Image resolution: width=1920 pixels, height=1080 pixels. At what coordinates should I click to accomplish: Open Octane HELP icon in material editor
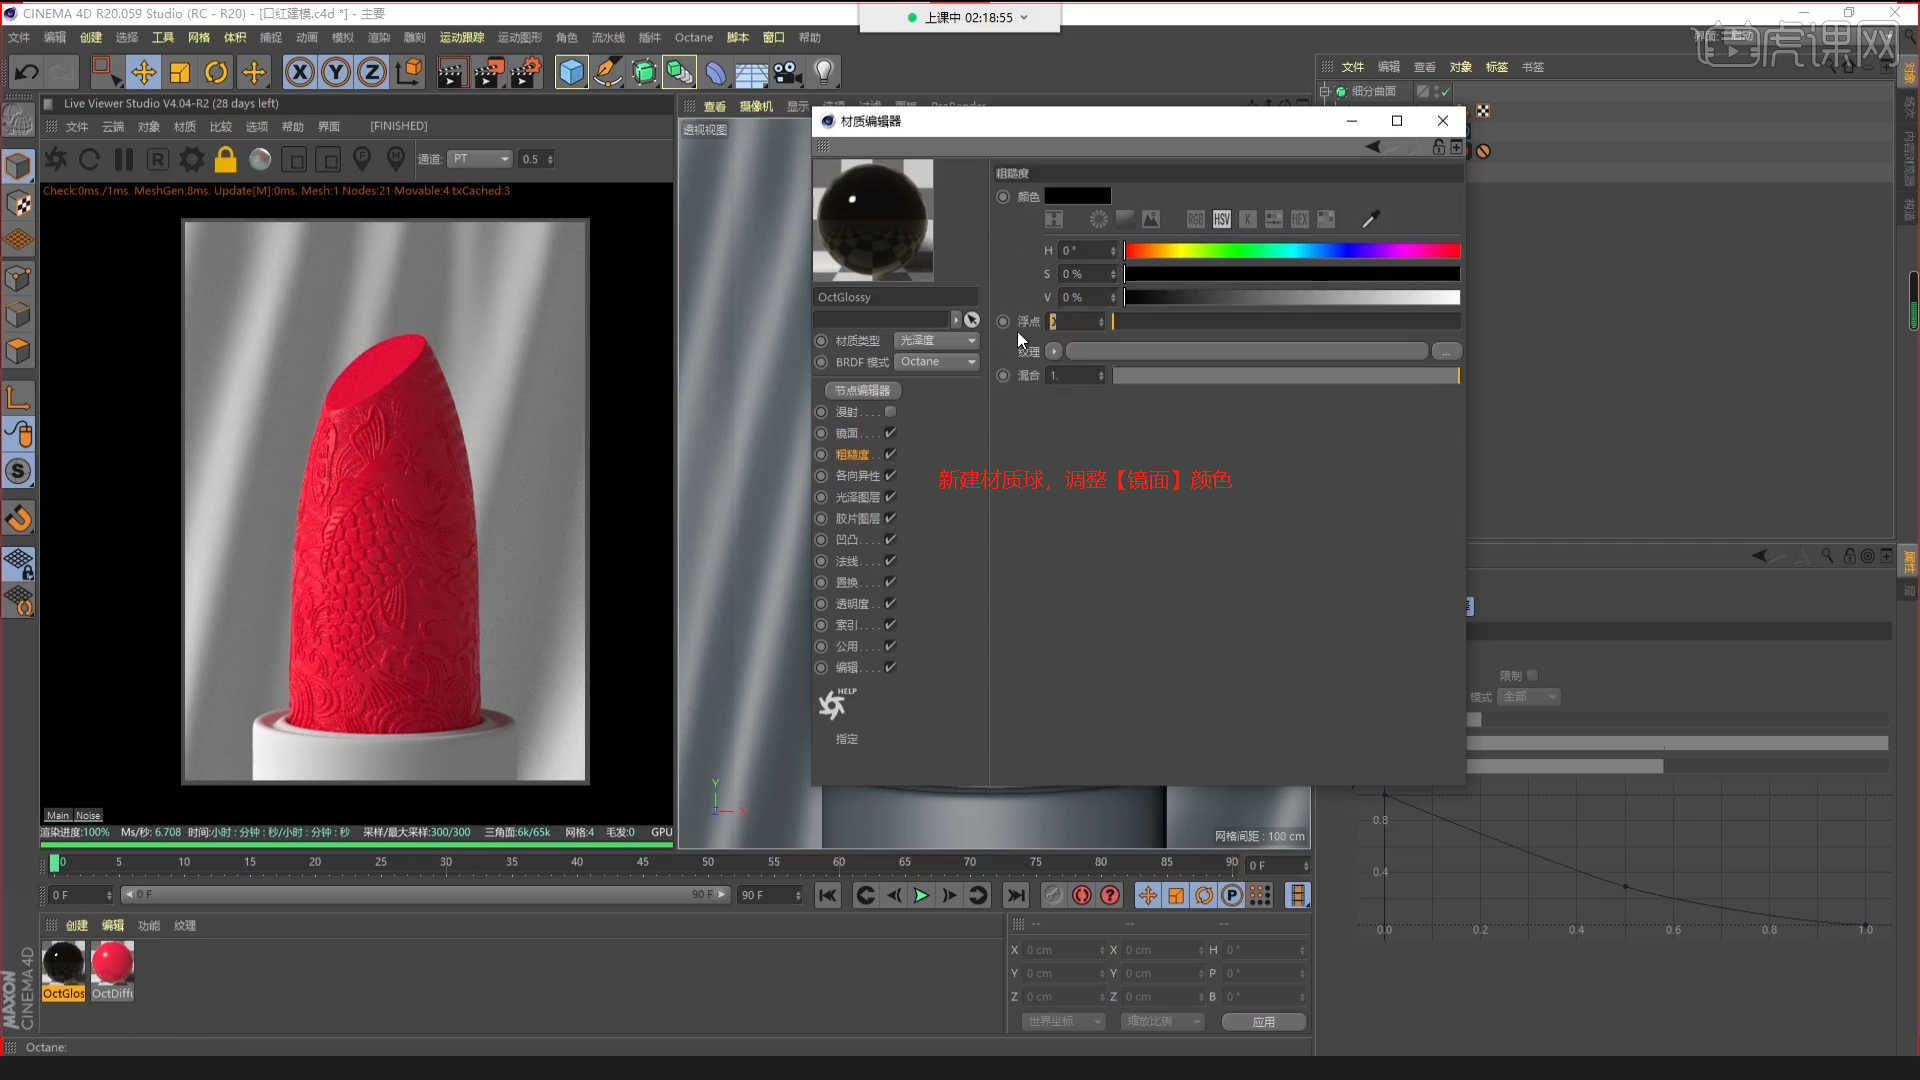coord(835,704)
